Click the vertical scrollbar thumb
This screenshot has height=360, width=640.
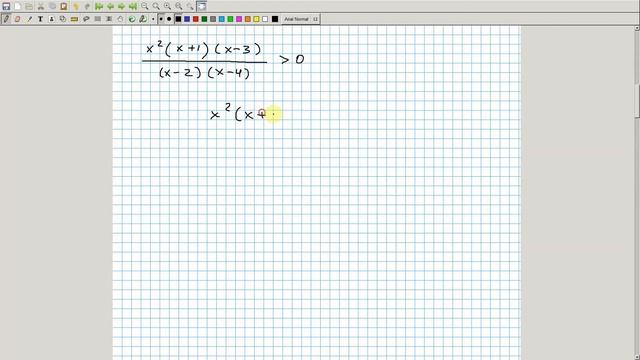(x=637, y=101)
